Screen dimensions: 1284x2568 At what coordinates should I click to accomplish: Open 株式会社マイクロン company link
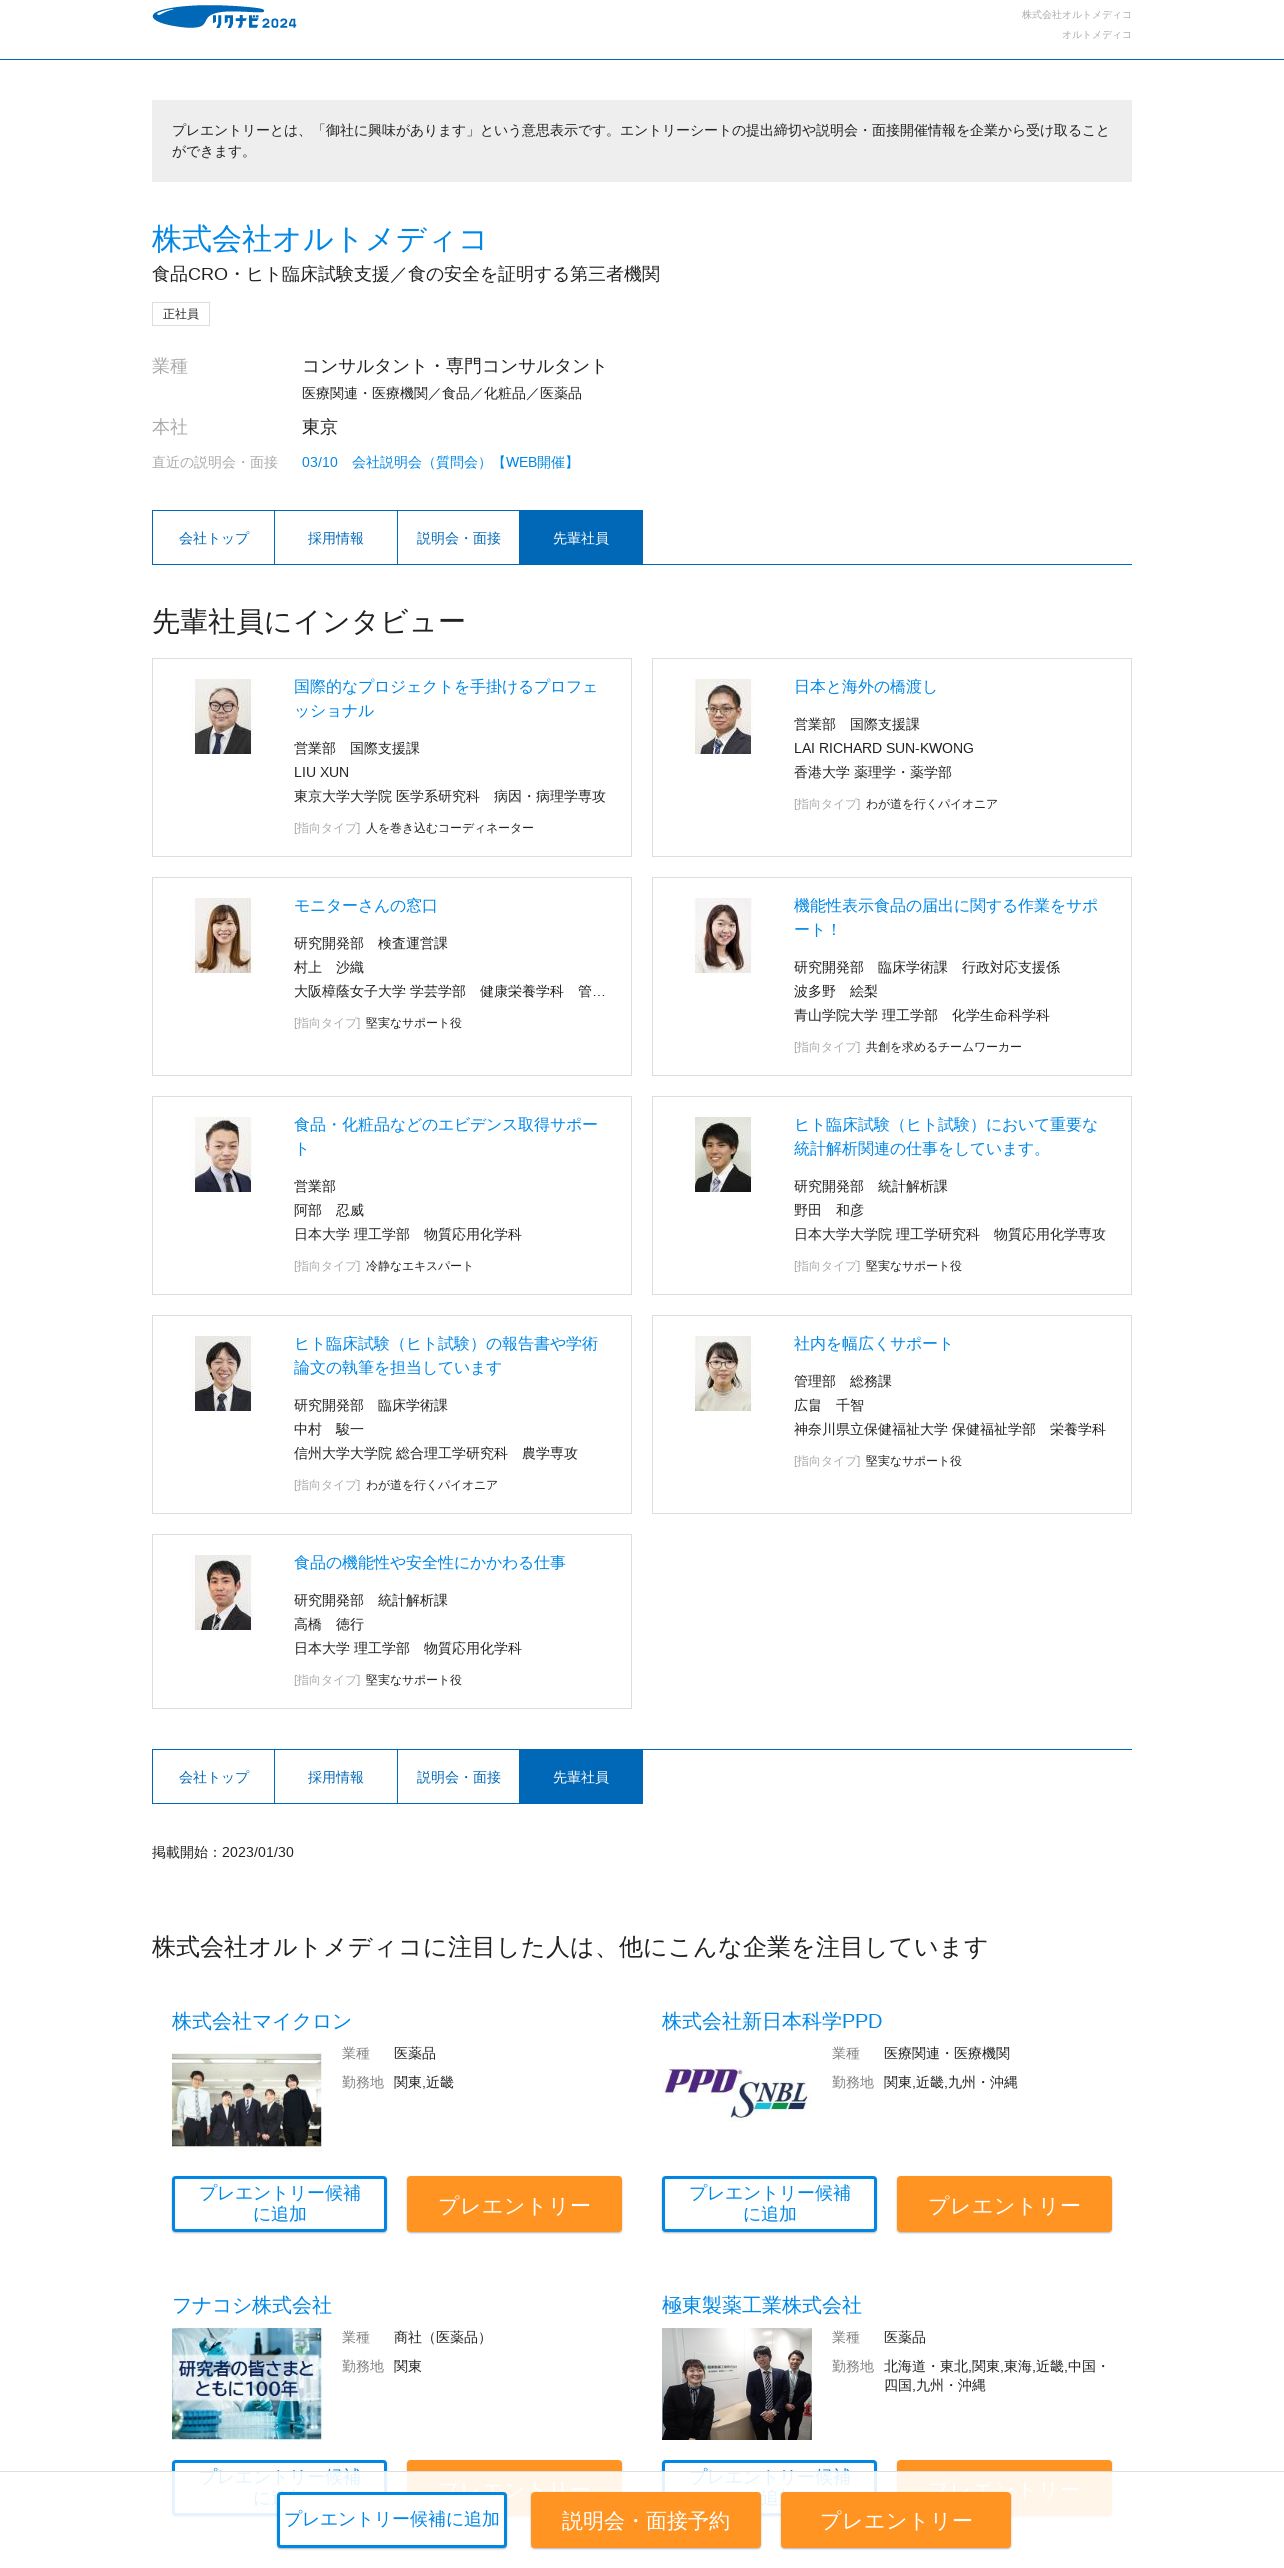[x=261, y=2021]
